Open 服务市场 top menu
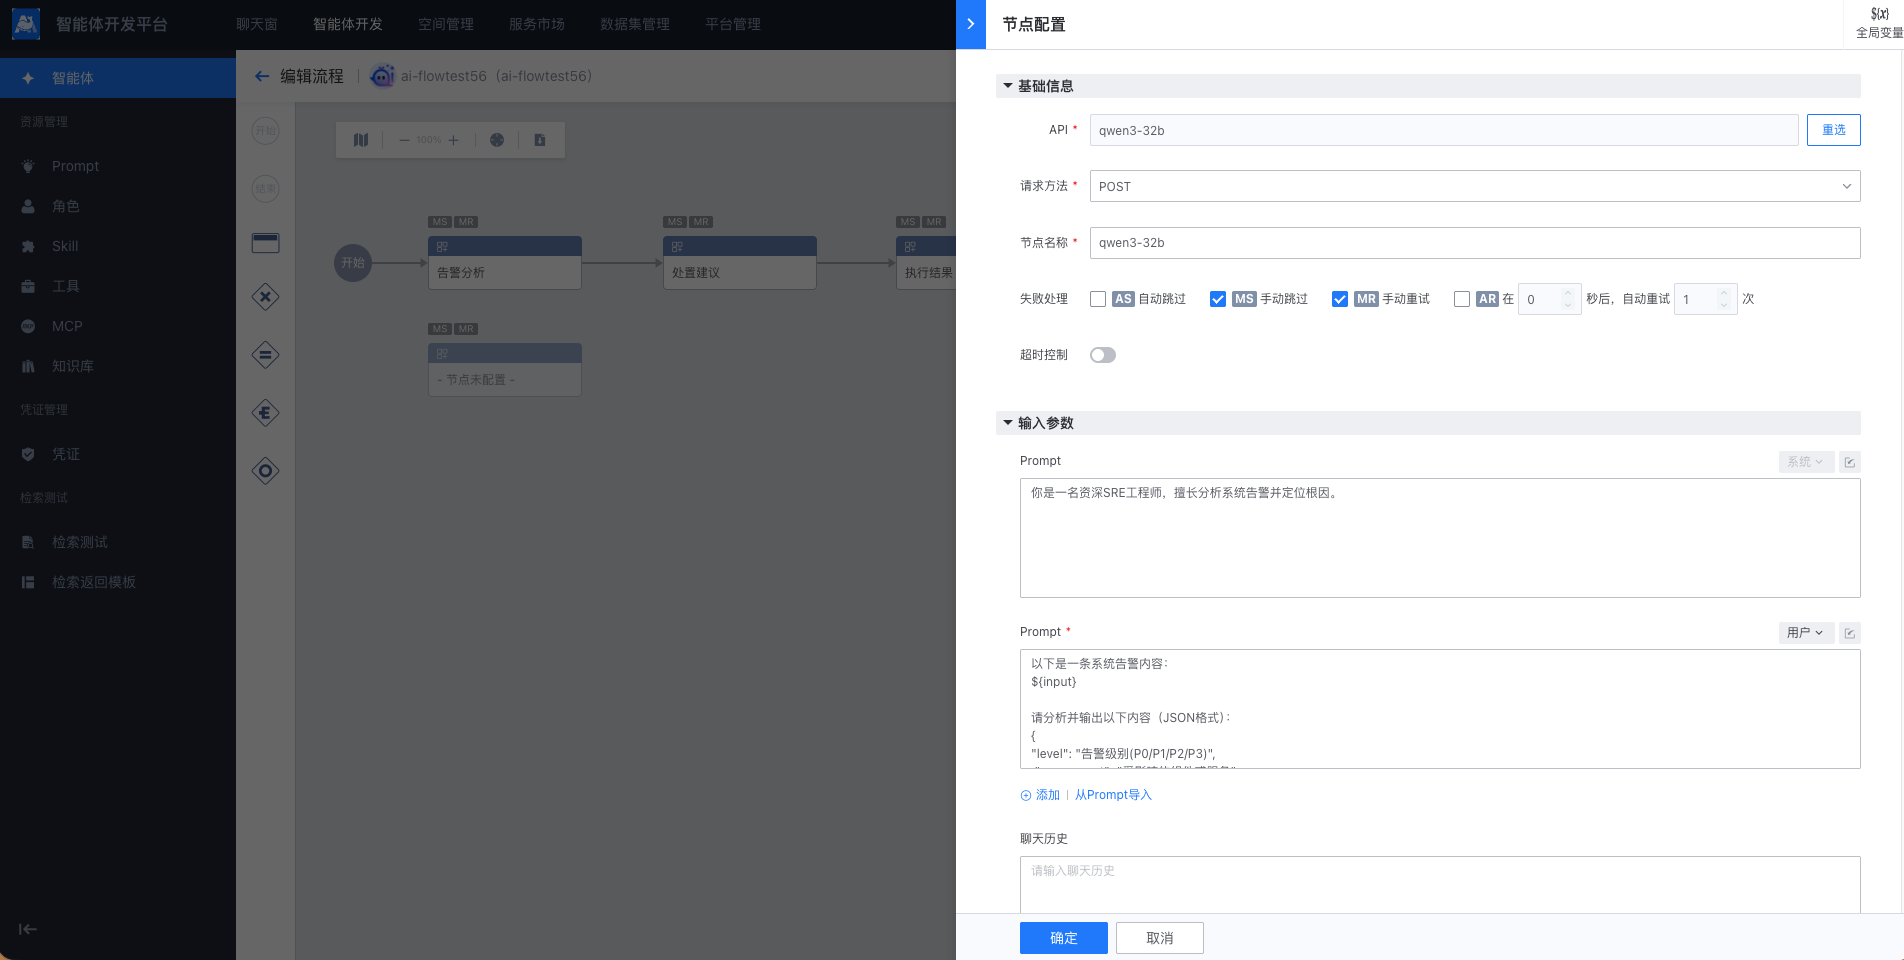Screen dimensions: 1904x960 pyautogui.click(x=537, y=24)
